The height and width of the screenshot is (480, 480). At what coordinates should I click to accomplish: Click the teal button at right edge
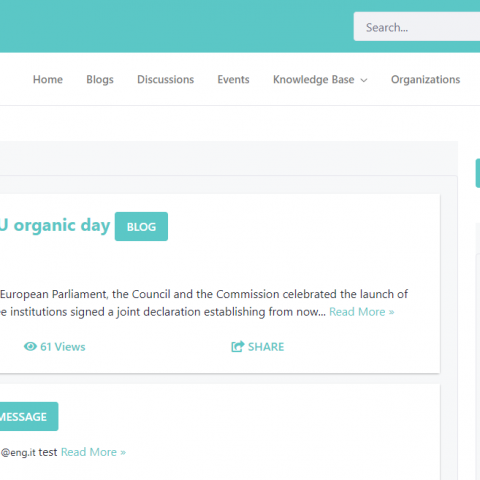coord(478,173)
